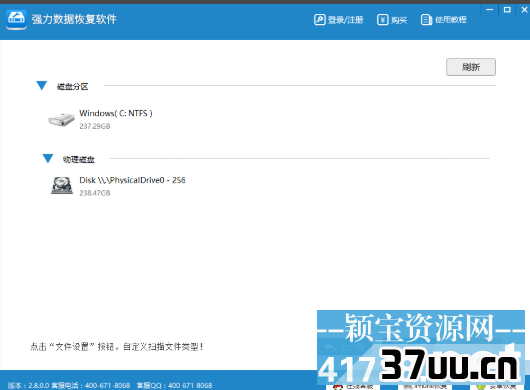Select Windows( C: NTFS ) partition entry
The width and height of the screenshot is (530, 390).
point(116,113)
